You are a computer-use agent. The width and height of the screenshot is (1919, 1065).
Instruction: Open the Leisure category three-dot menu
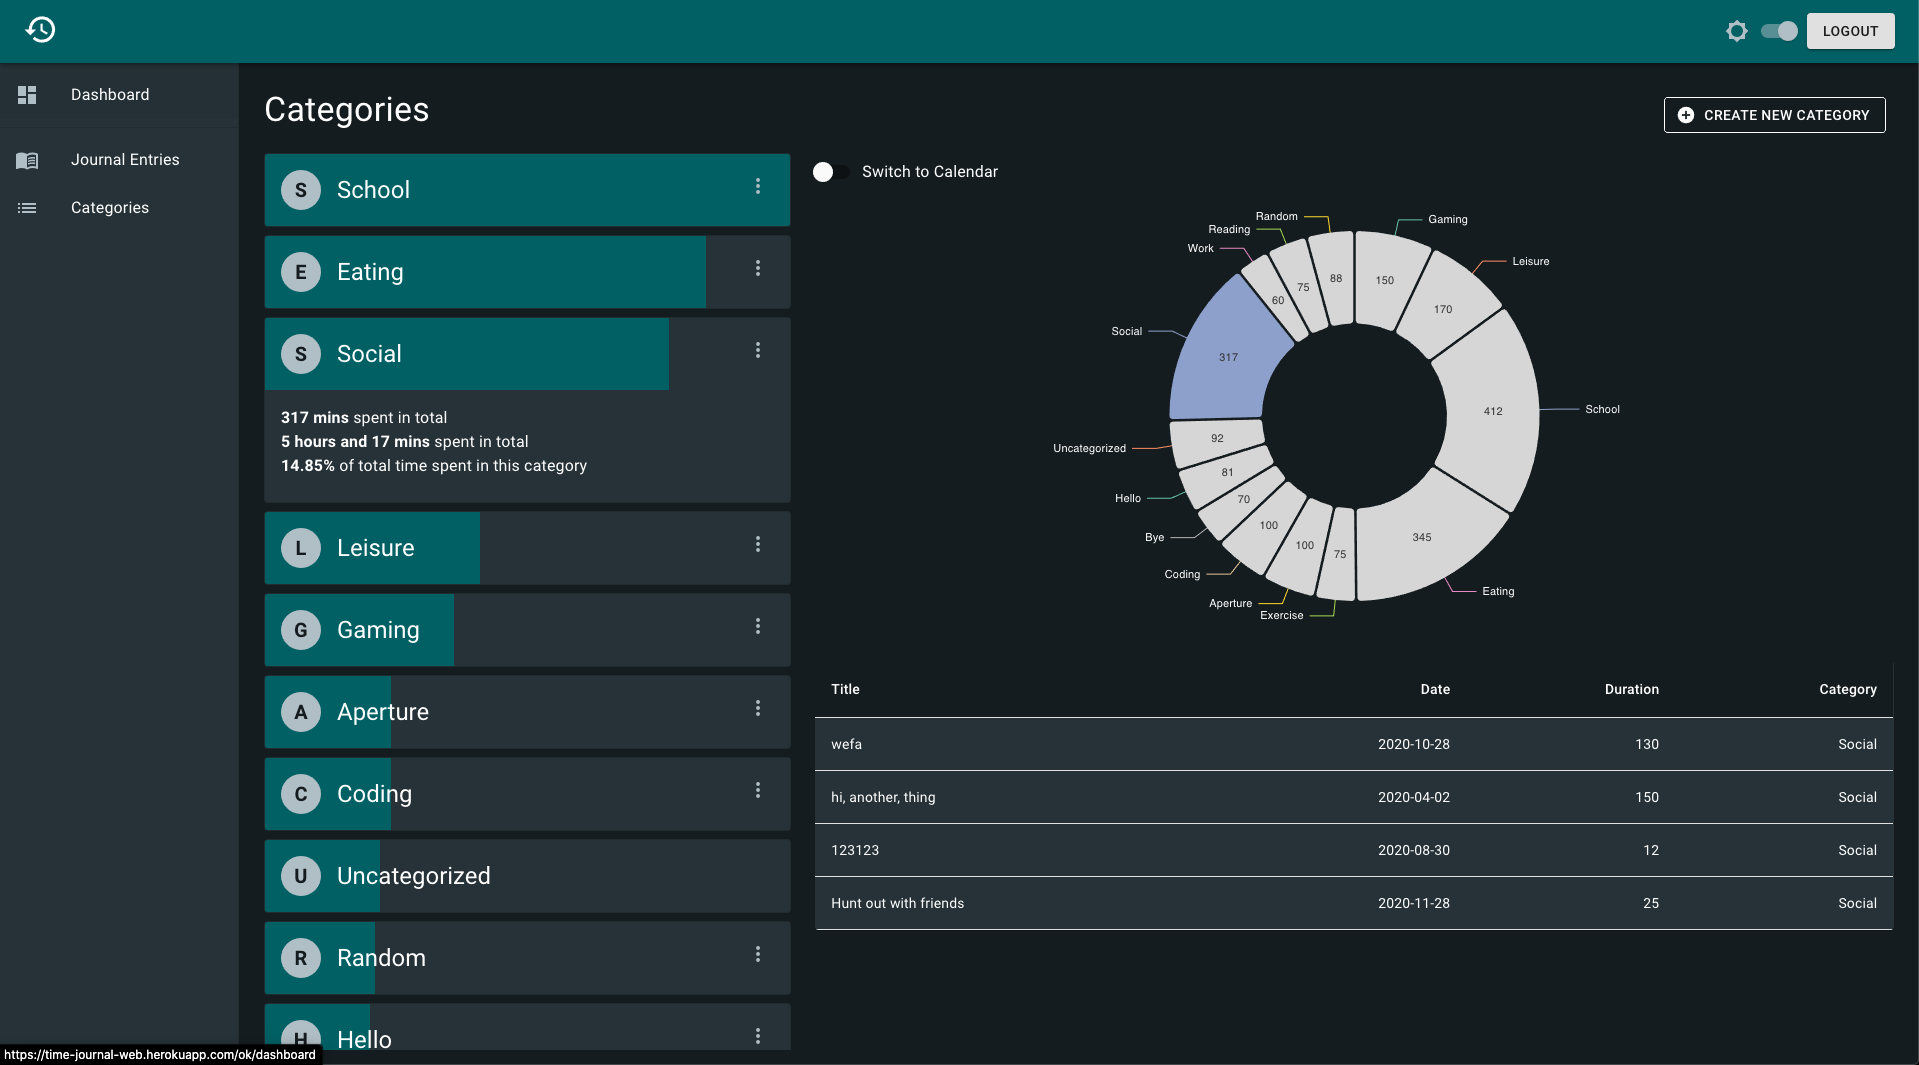coord(758,544)
